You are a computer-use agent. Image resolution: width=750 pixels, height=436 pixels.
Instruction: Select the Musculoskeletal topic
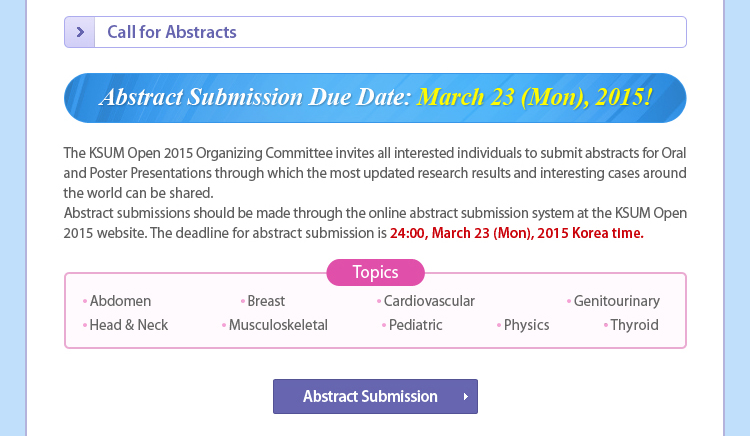(x=278, y=325)
